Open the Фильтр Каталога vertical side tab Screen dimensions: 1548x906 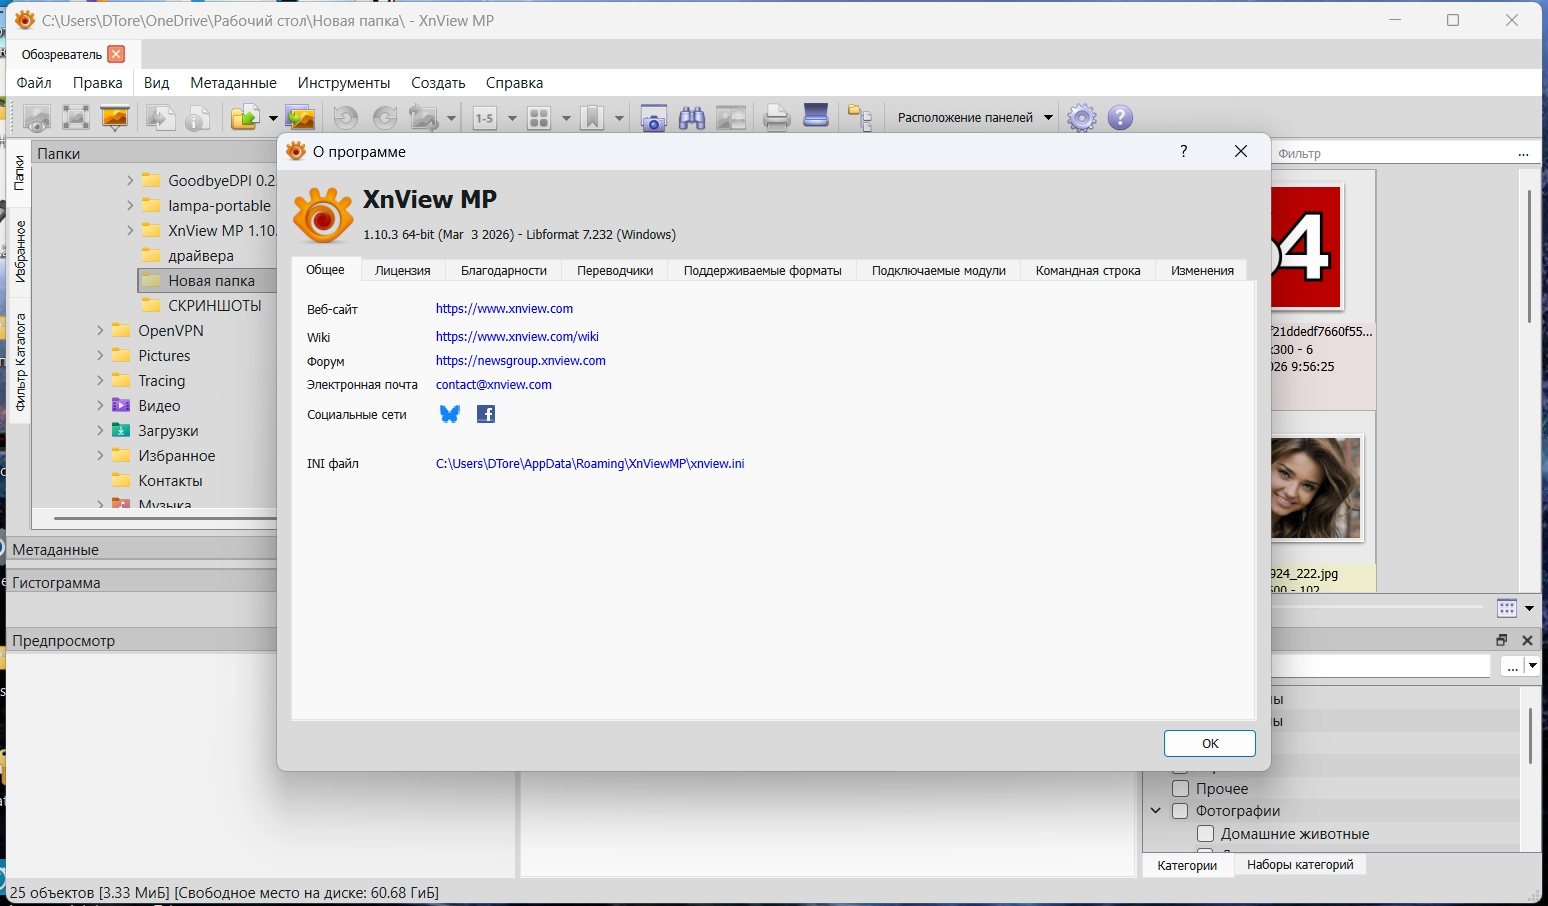(x=19, y=362)
